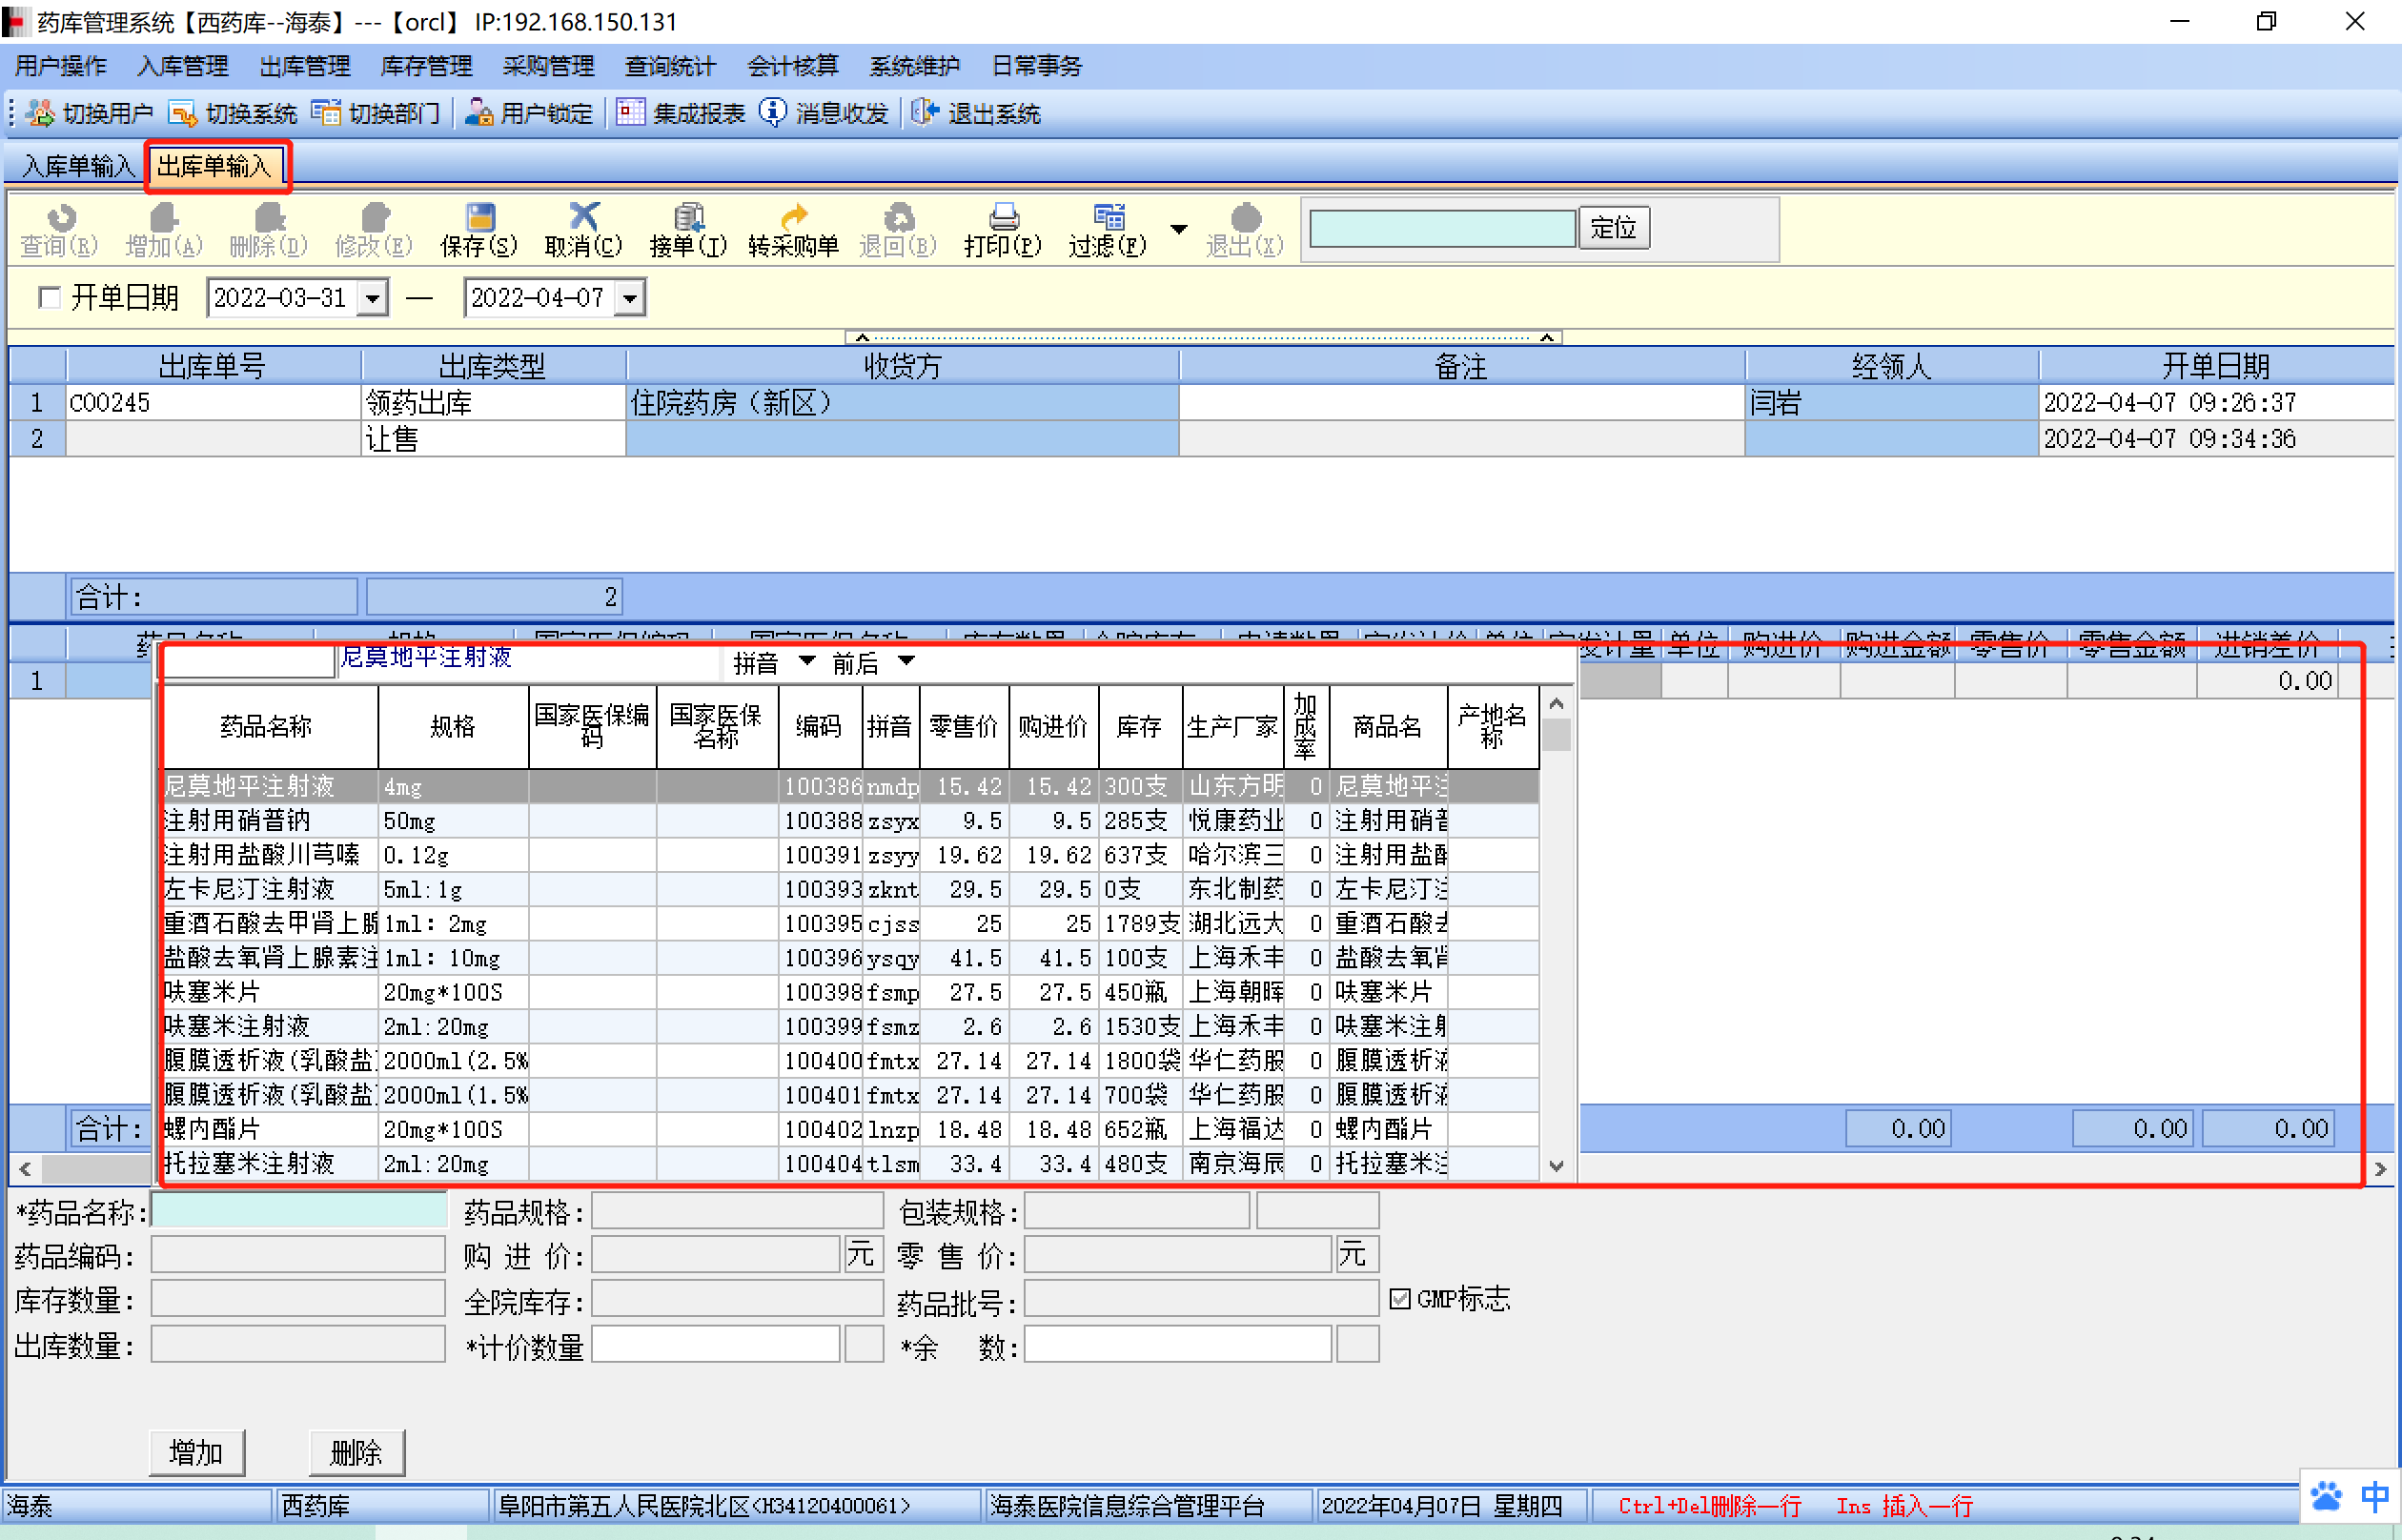
Task: Click the 切换用户 toolbar icon
Action: pos(40,113)
